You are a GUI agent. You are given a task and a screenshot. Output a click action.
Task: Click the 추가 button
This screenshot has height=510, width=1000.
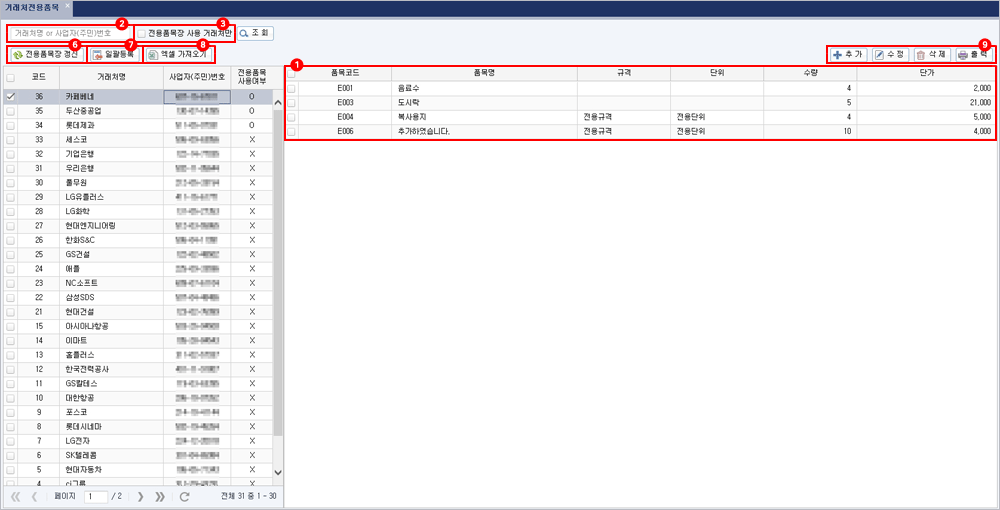(x=848, y=55)
